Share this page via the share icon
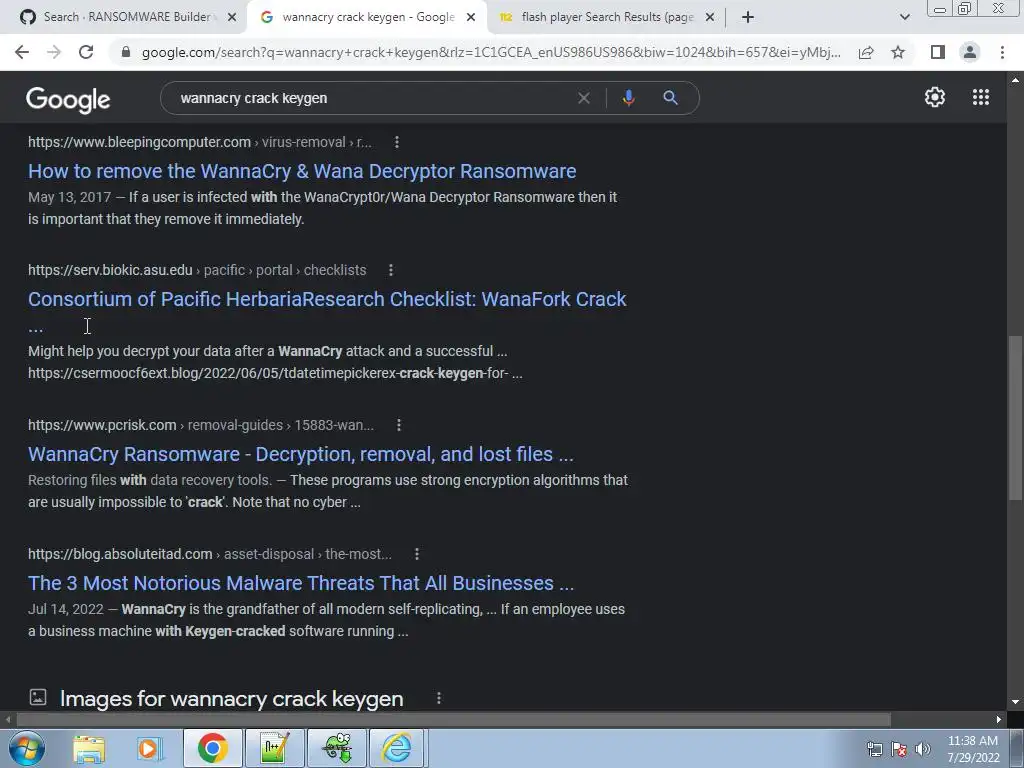Viewport: 1024px width, 768px height. (866, 52)
